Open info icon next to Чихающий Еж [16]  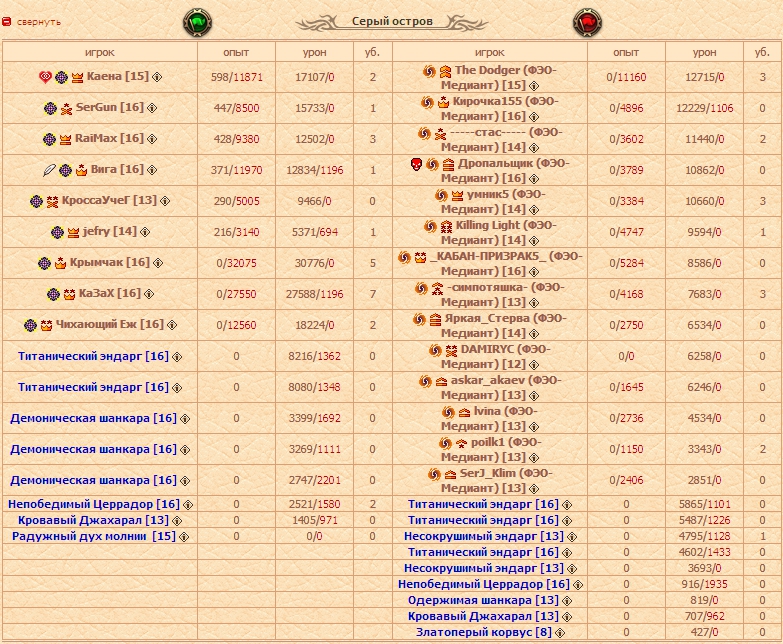tap(172, 325)
